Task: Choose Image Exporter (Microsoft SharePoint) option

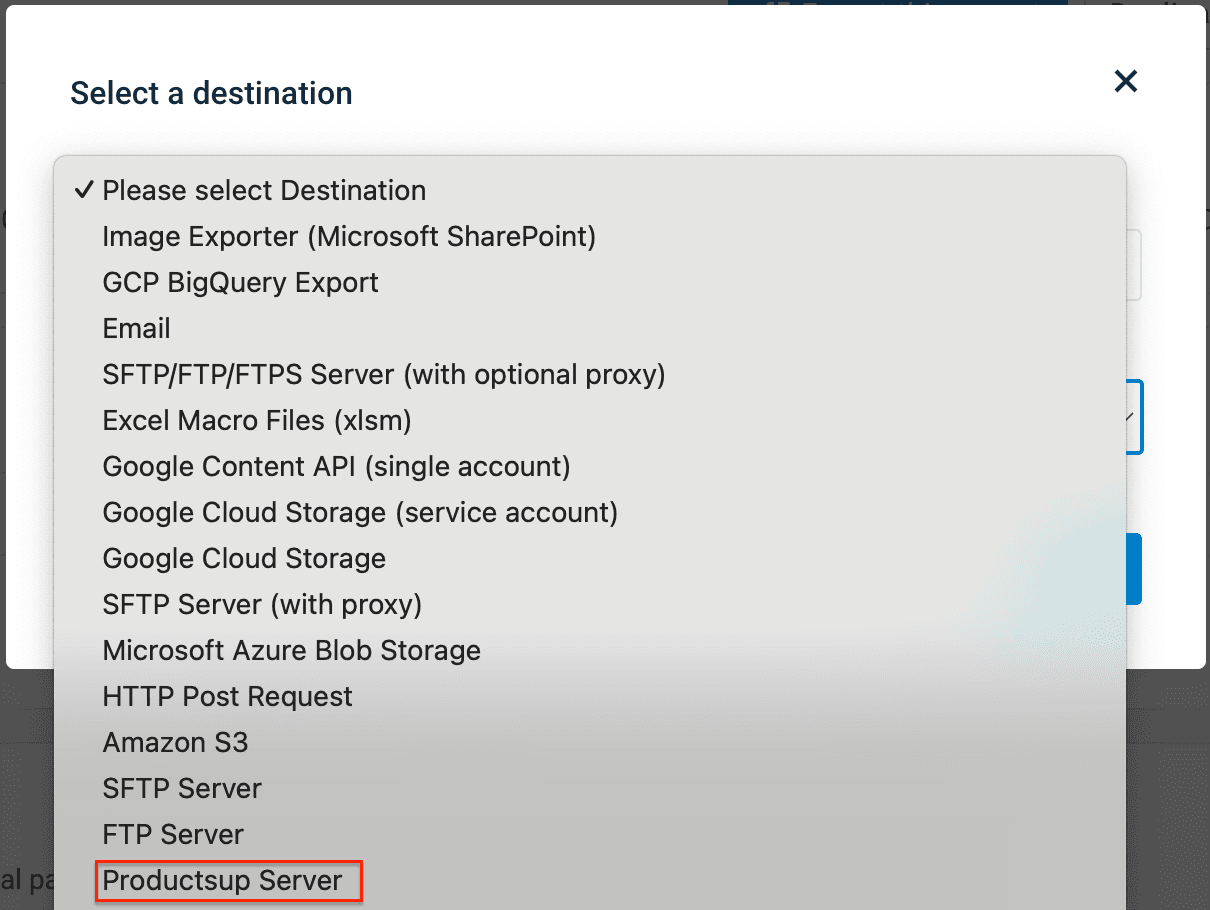Action: pyautogui.click(x=349, y=237)
